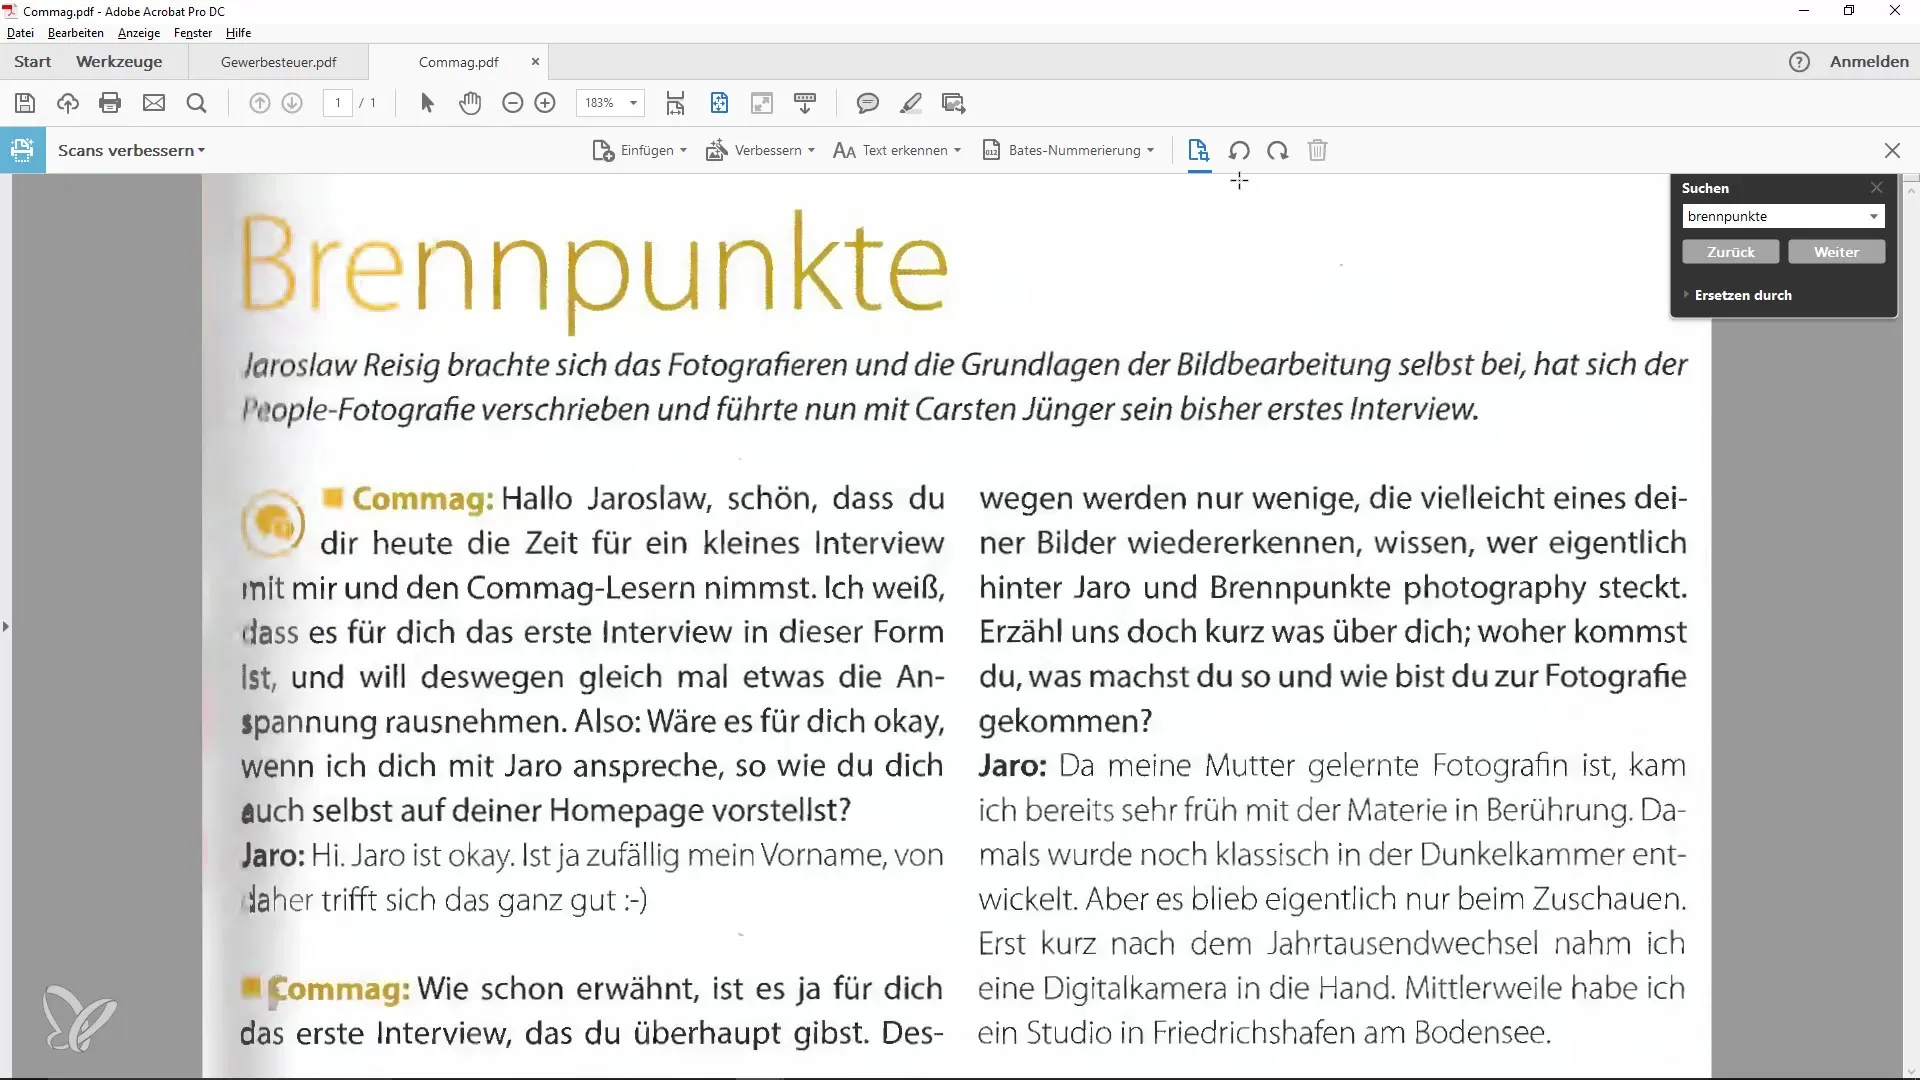1920x1080 pixels.
Task: Close the Suchen search panel
Action: pyautogui.click(x=1877, y=188)
